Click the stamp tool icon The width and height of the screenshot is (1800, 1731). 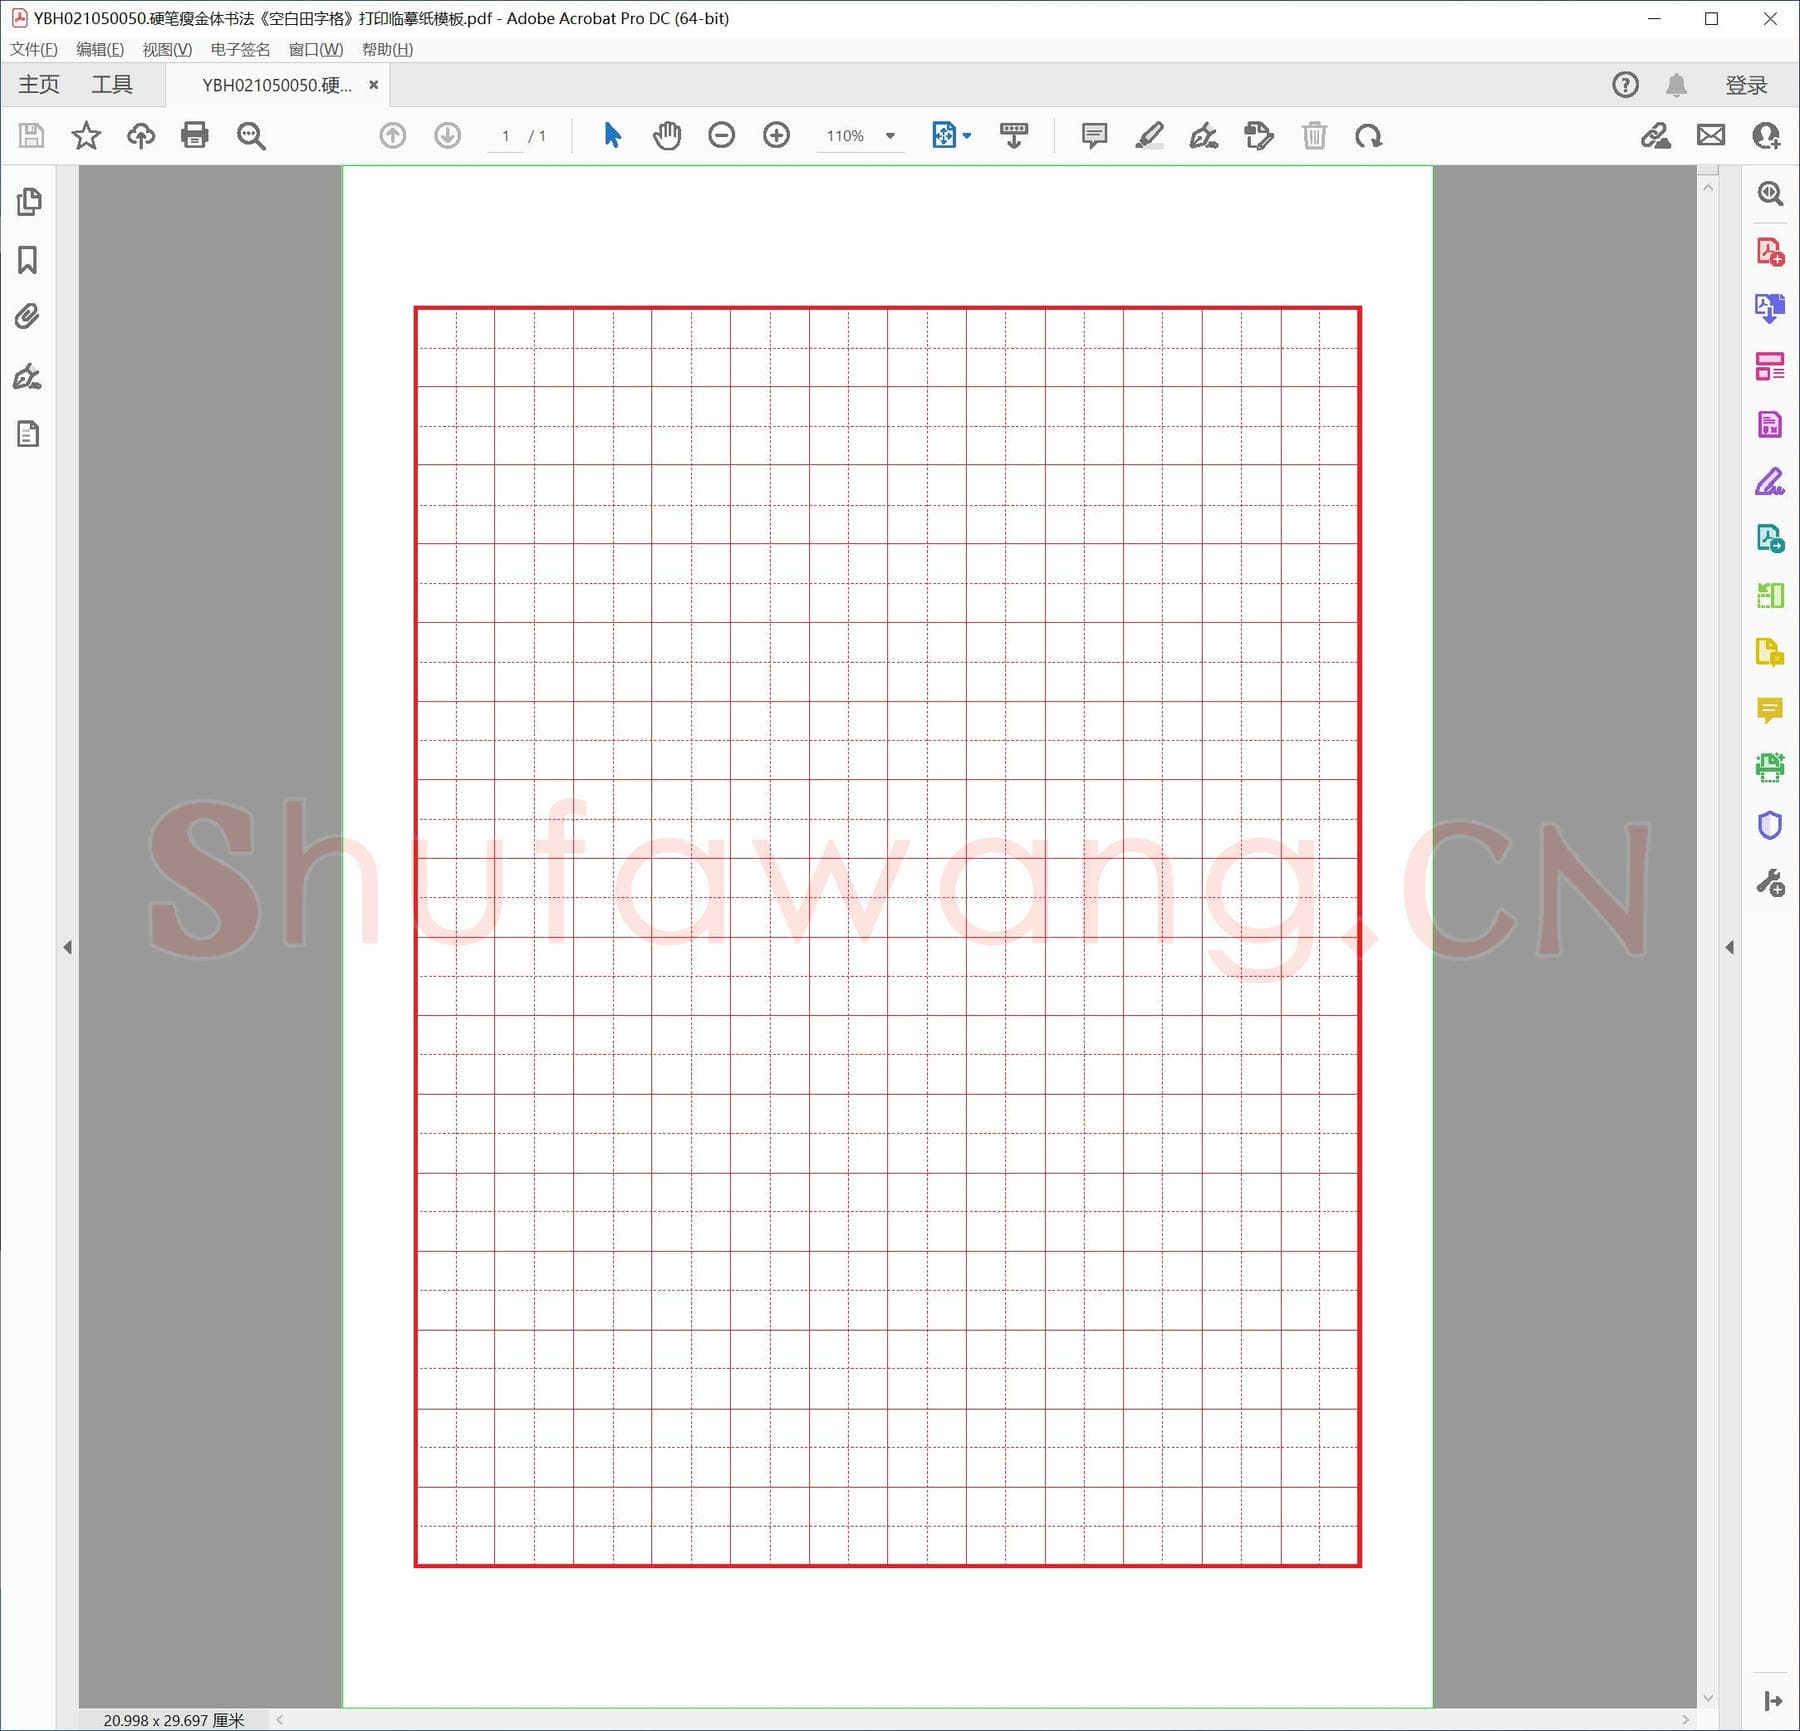tap(1259, 135)
